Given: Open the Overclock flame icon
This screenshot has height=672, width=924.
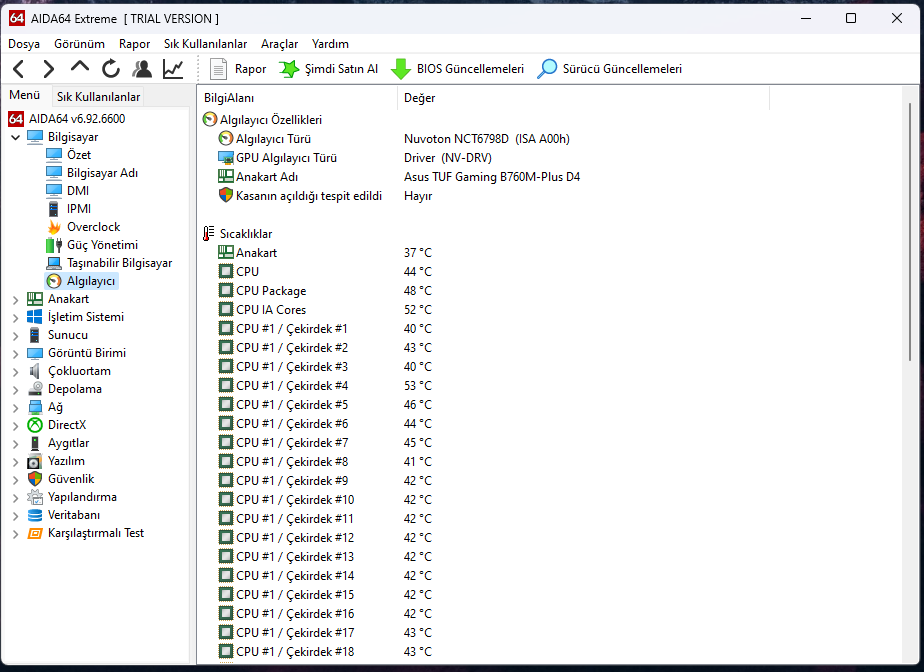Looking at the screenshot, I should 54,227.
